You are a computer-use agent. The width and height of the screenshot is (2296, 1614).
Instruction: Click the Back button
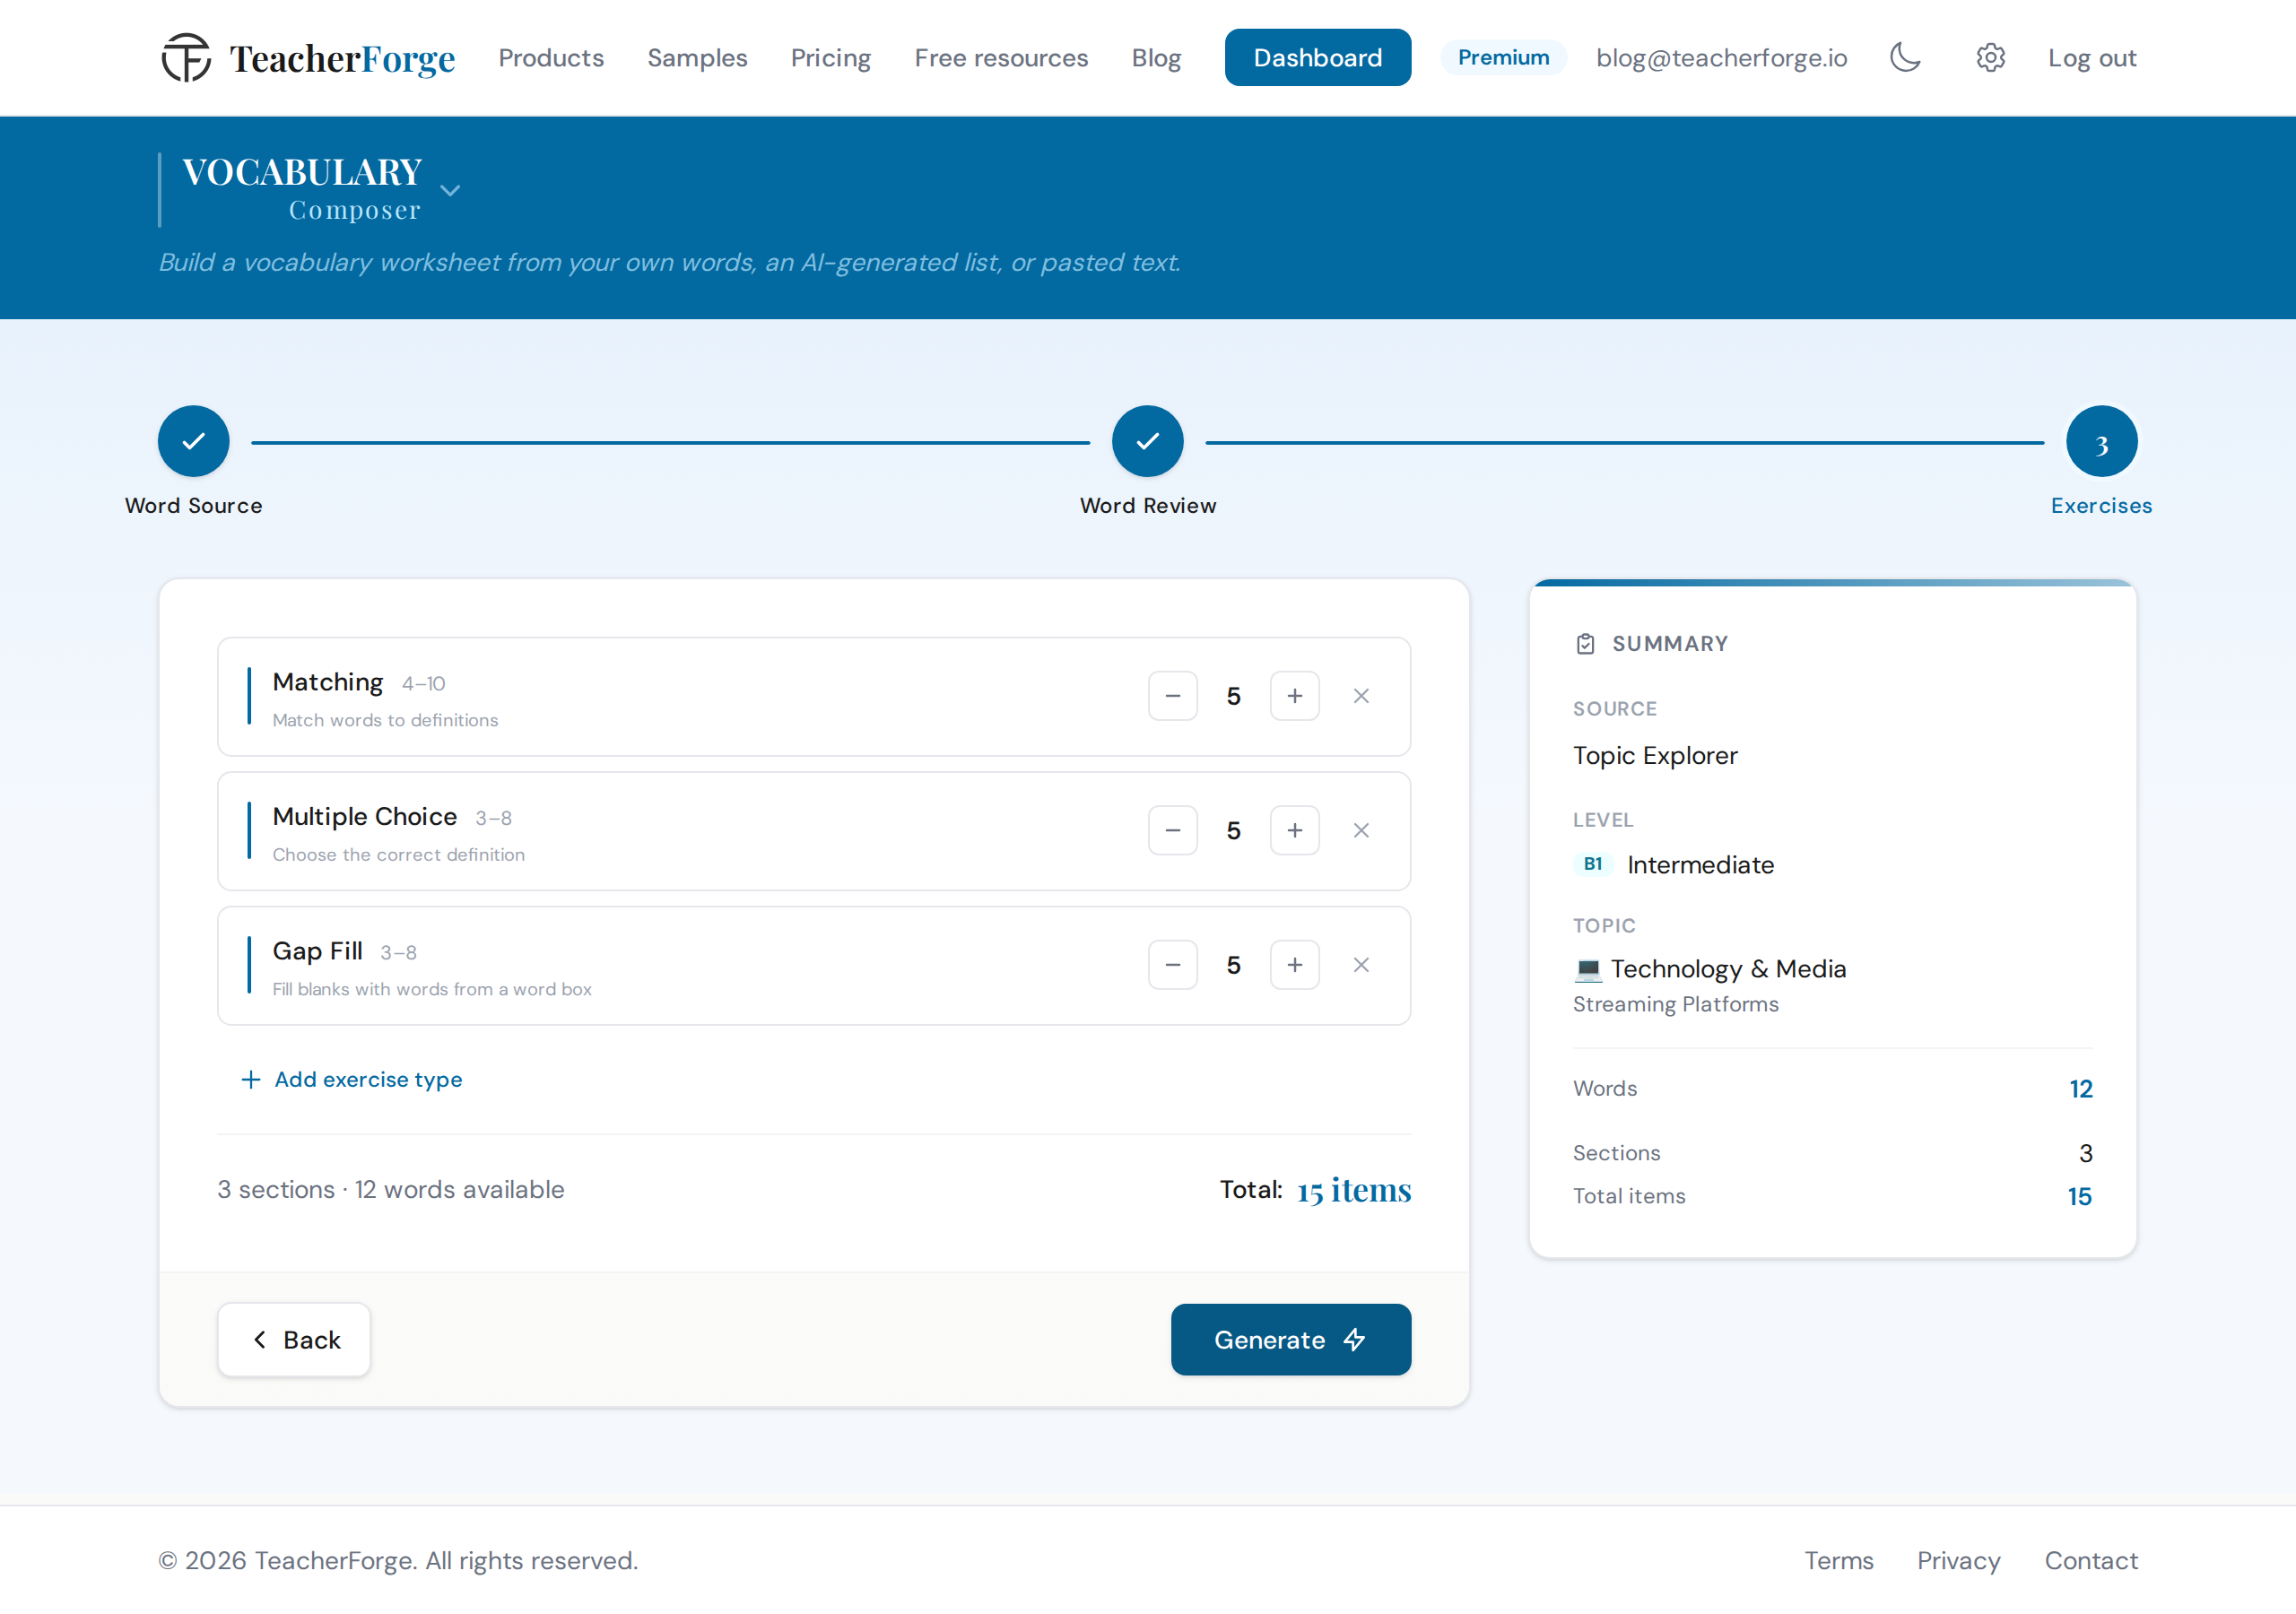294,1340
